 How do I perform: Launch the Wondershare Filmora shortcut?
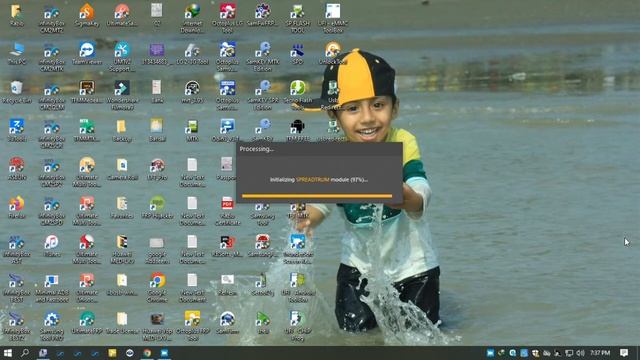click(x=122, y=95)
